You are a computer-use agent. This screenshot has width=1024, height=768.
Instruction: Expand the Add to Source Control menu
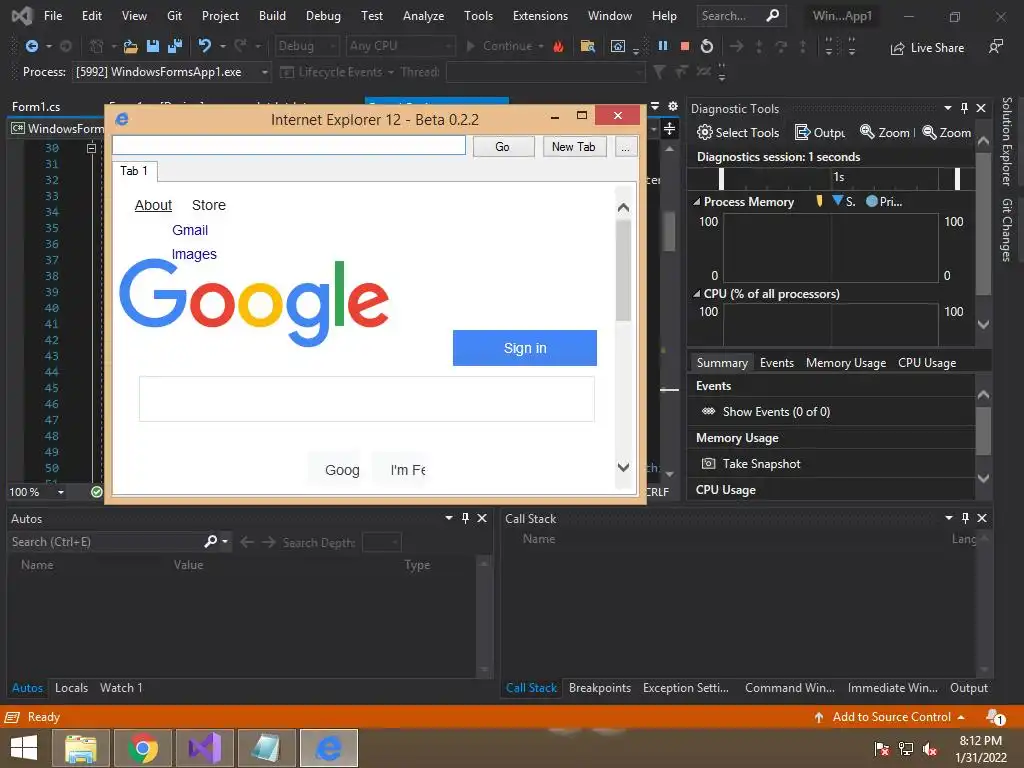[x=961, y=717]
